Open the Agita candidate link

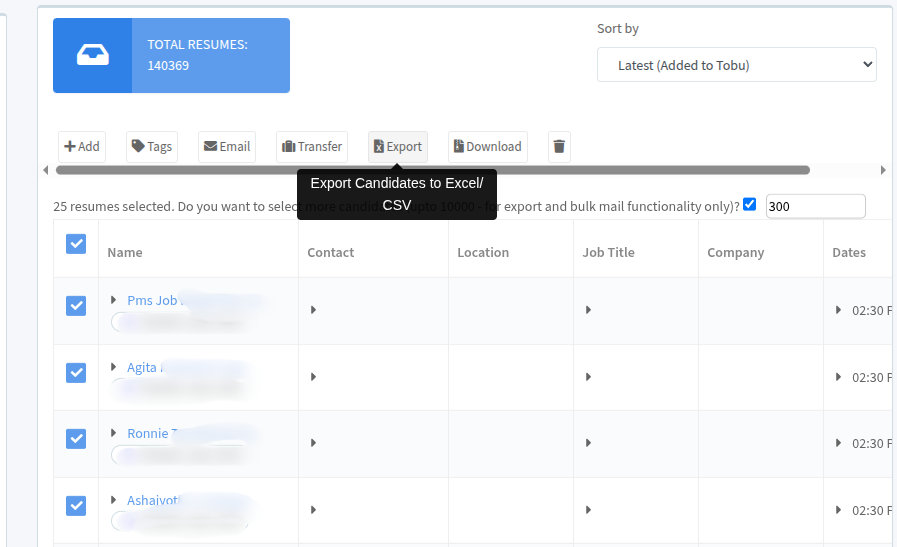[x=142, y=367]
